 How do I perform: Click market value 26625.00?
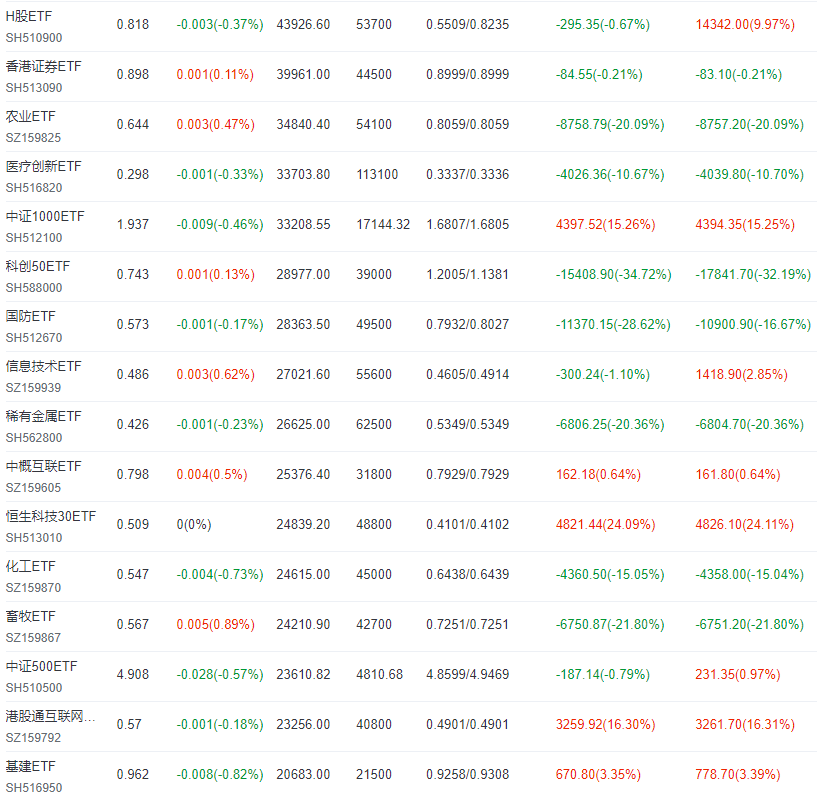click(303, 425)
